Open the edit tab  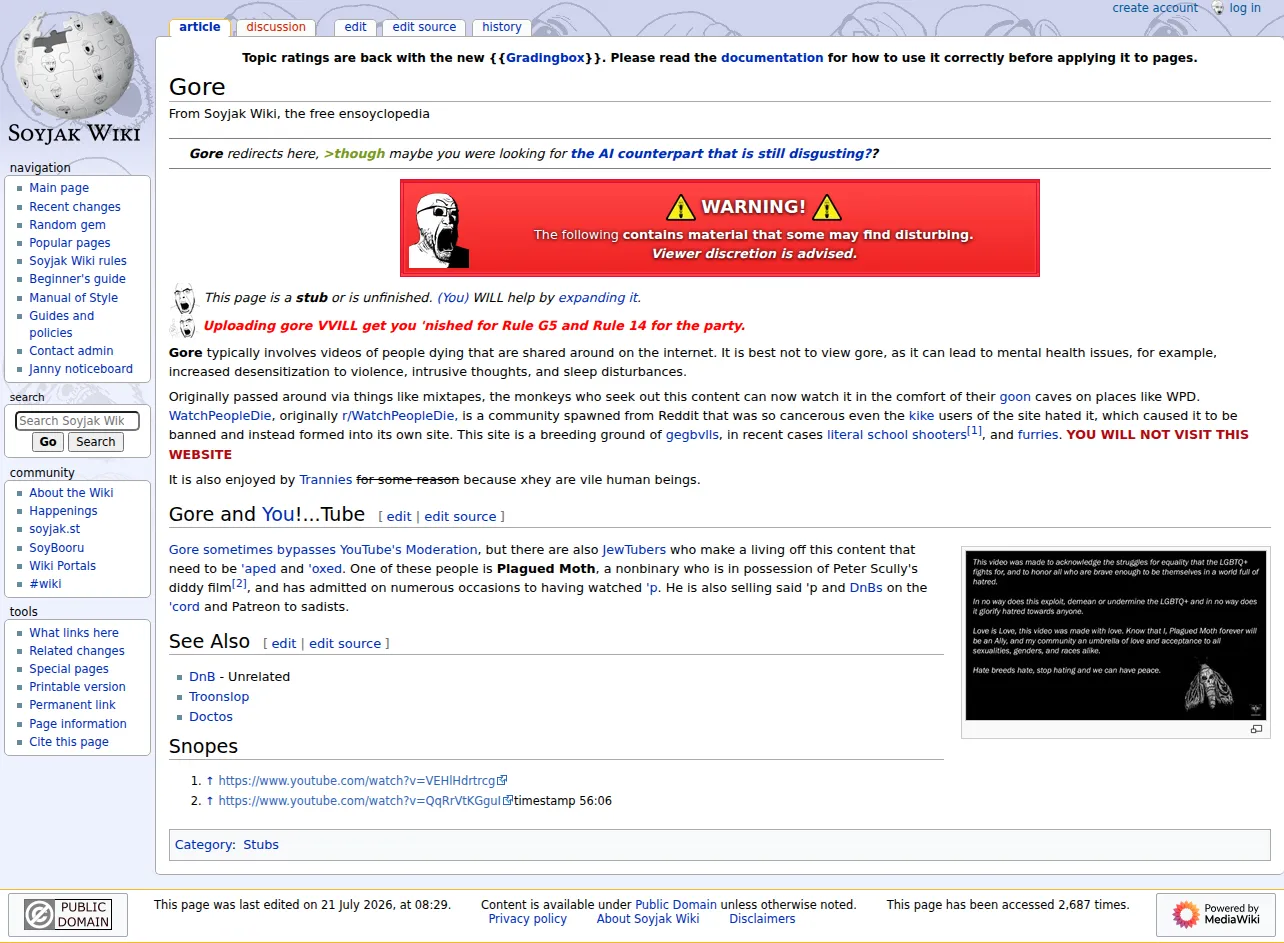click(356, 27)
